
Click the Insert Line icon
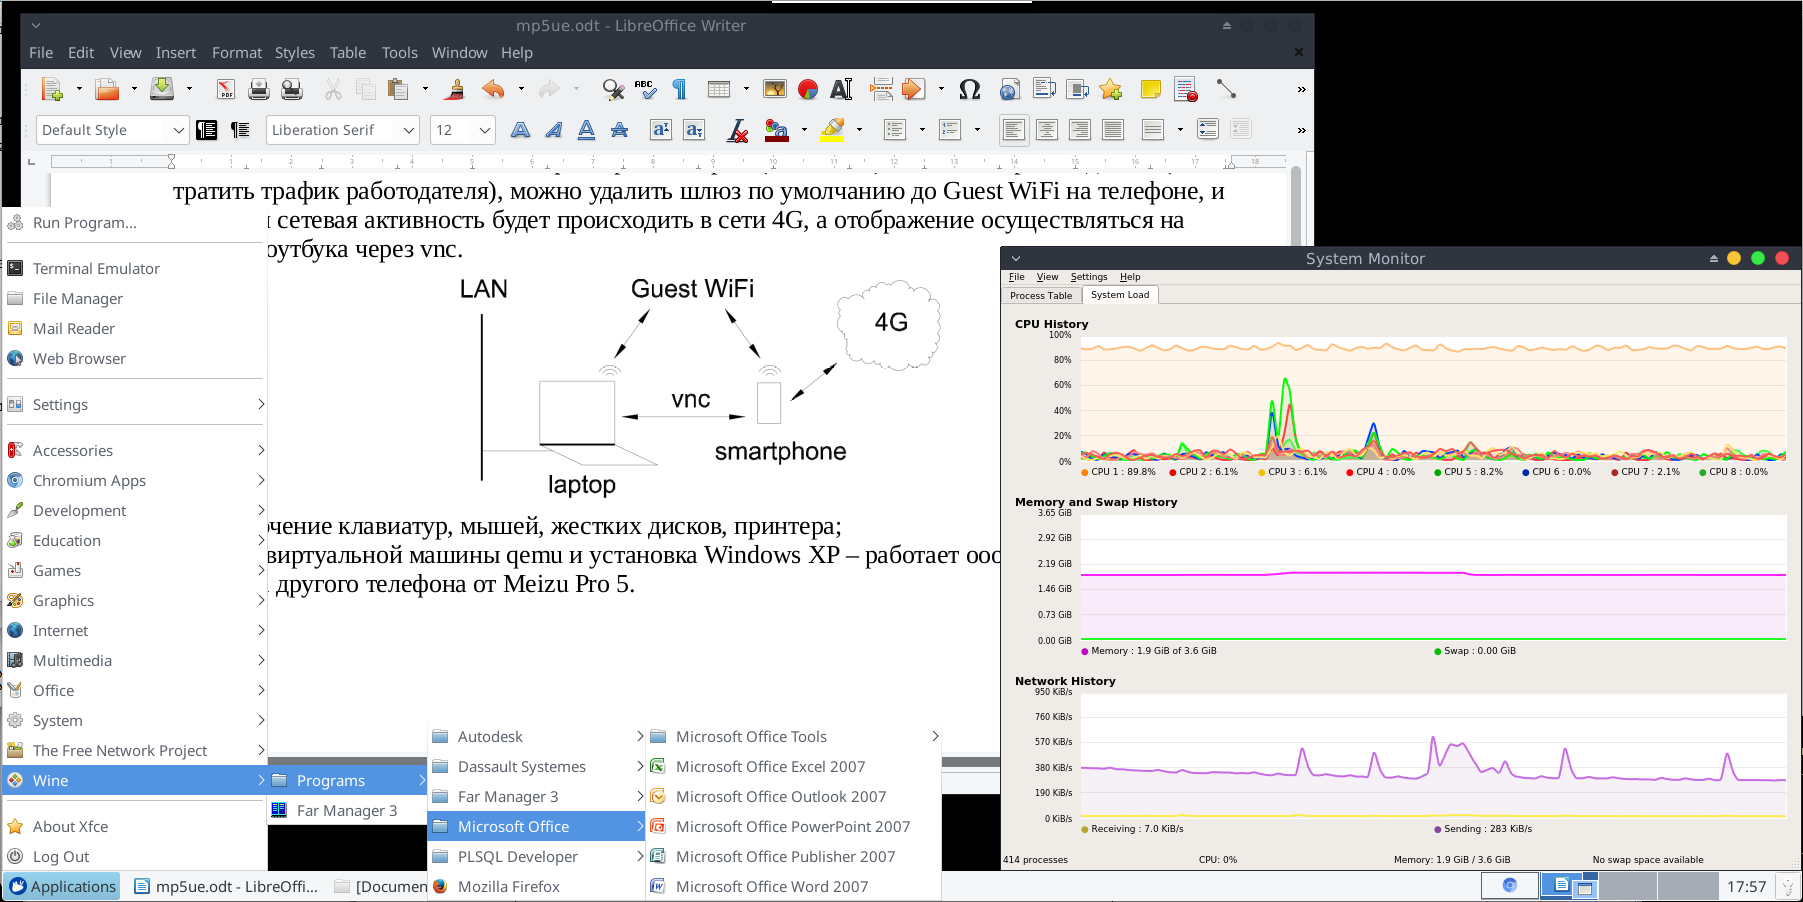(x=1226, y=89)
